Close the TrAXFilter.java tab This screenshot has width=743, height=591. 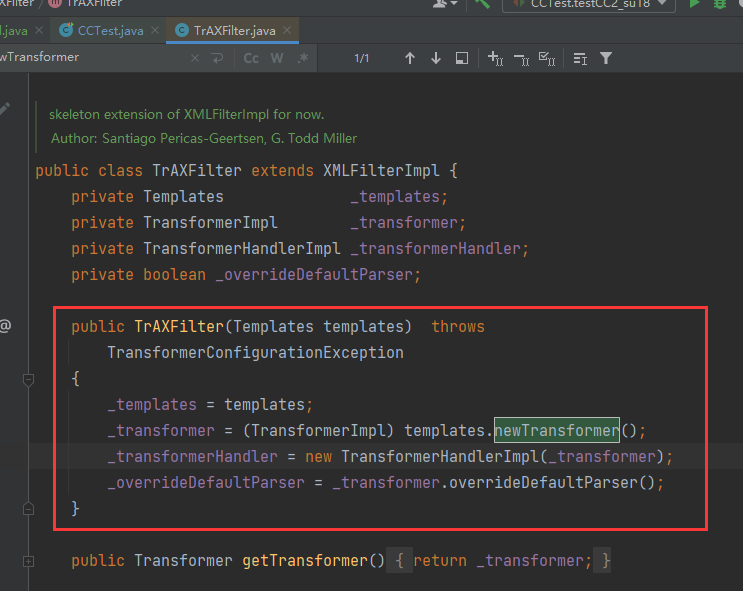click(287, 30)
